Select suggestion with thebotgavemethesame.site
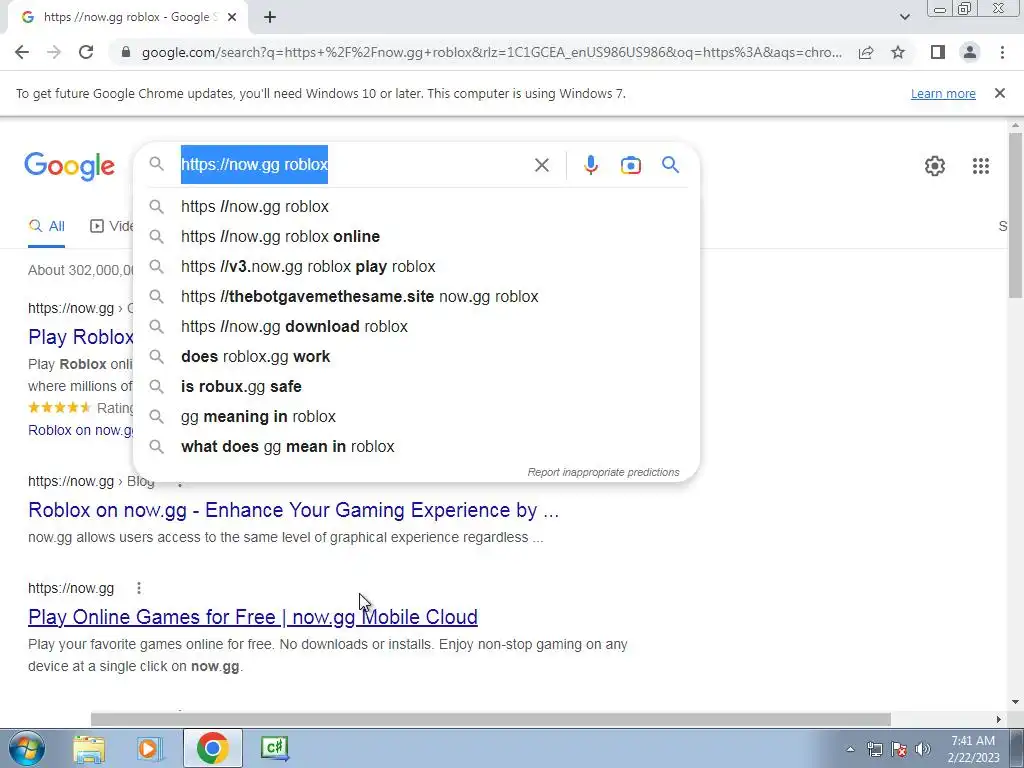 click(417, 296)
